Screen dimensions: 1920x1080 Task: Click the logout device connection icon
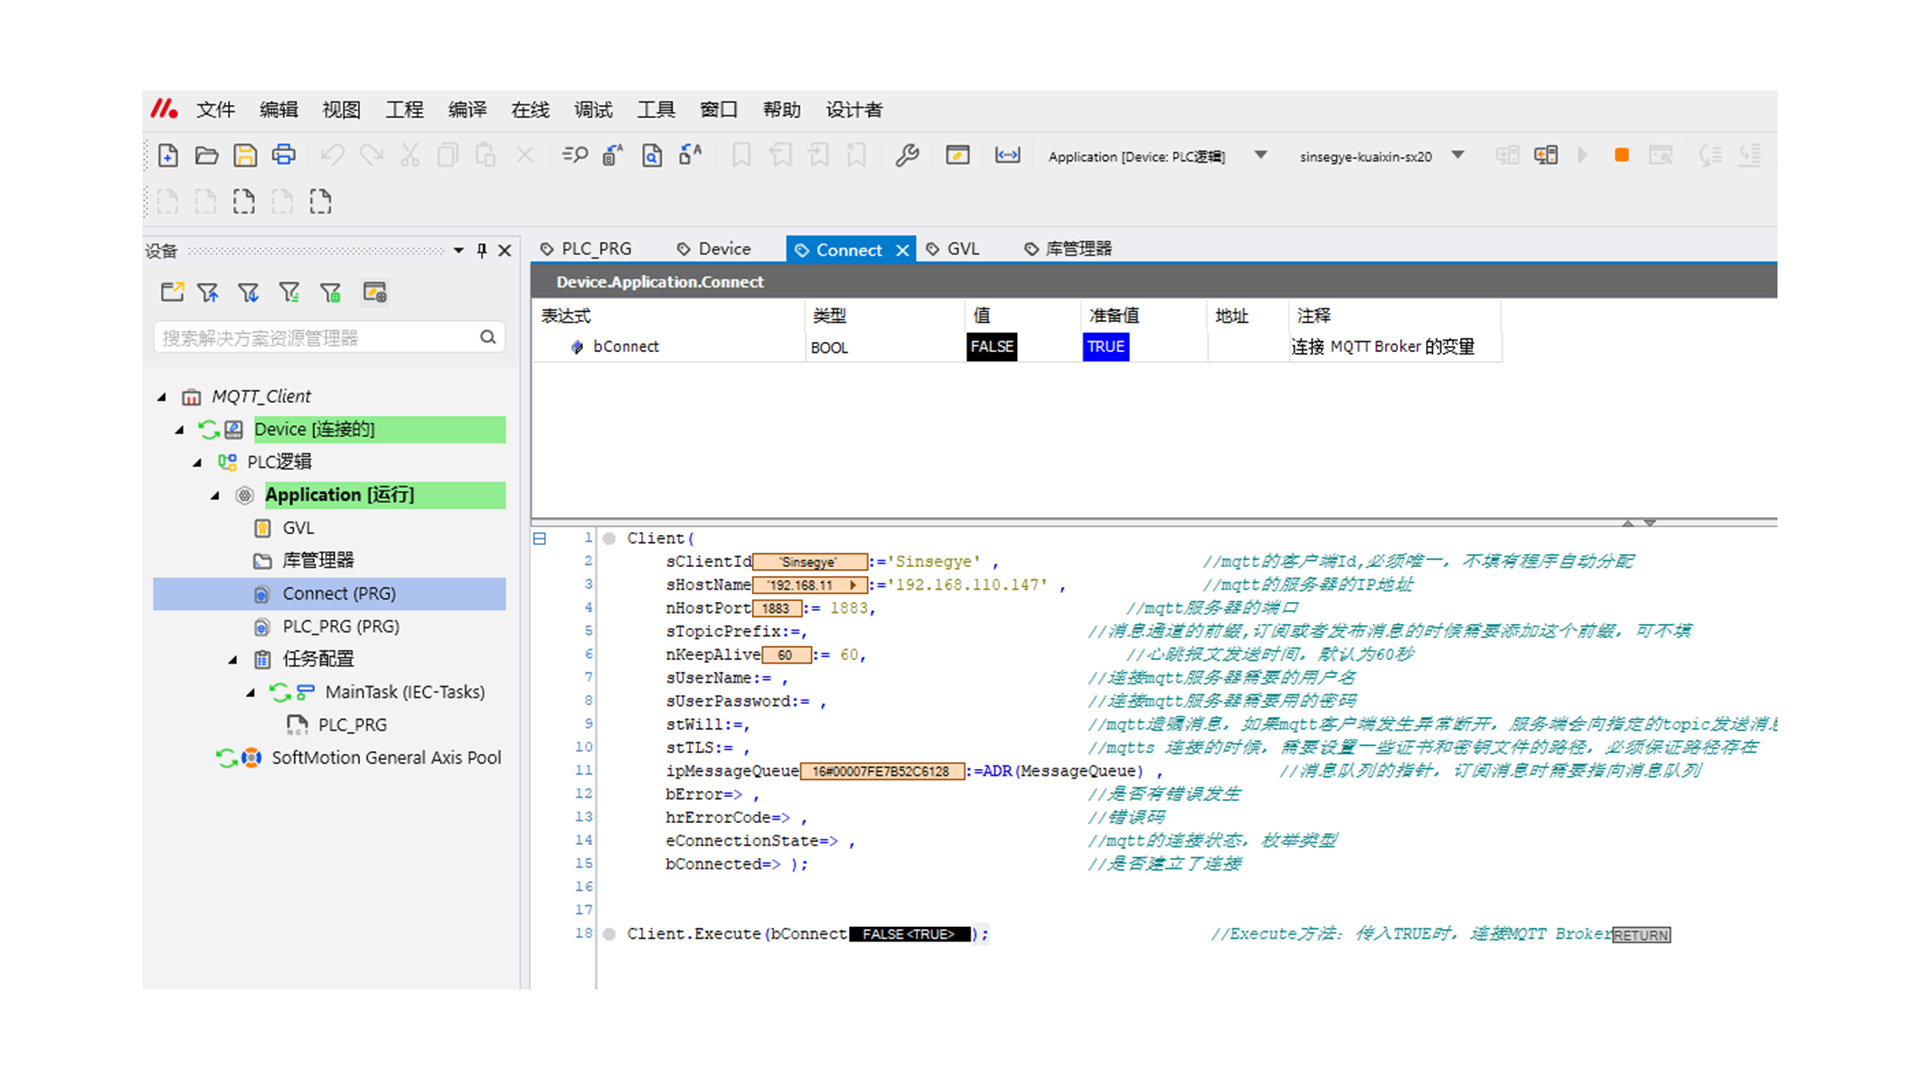1546,155
